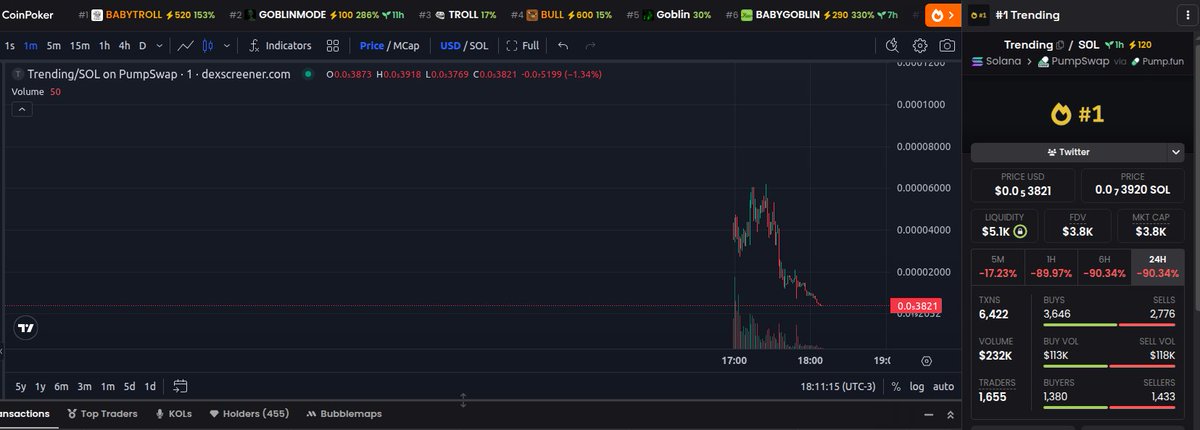Switch chart quote to SOL
Image resolution: width=1200 pixels, height=430 pixels.
click(x=479, y=45)
